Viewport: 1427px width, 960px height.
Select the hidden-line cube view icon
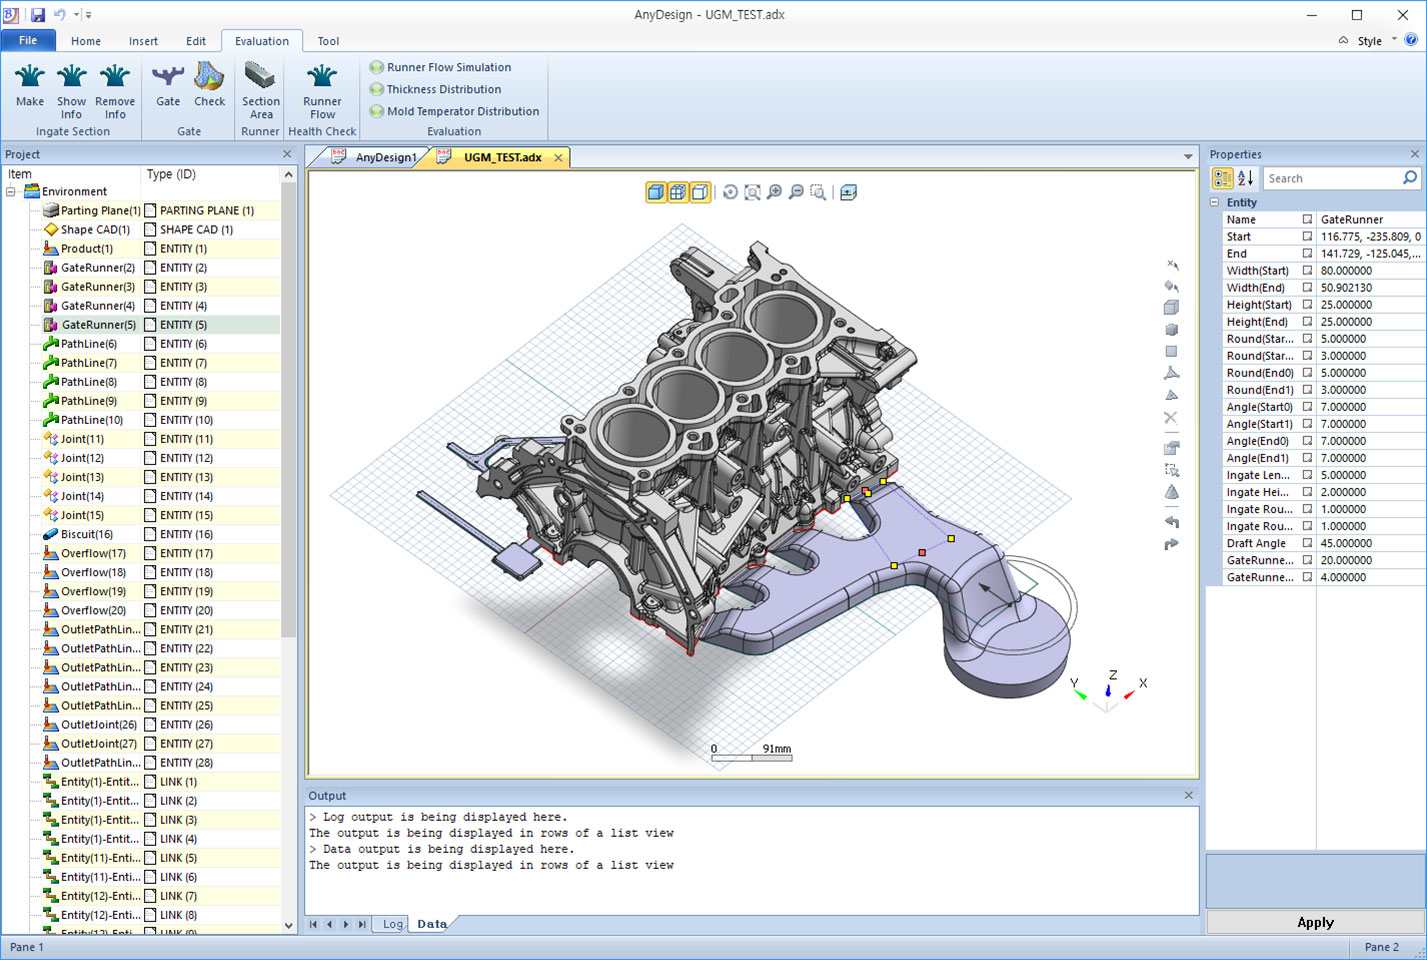[700, 192]
